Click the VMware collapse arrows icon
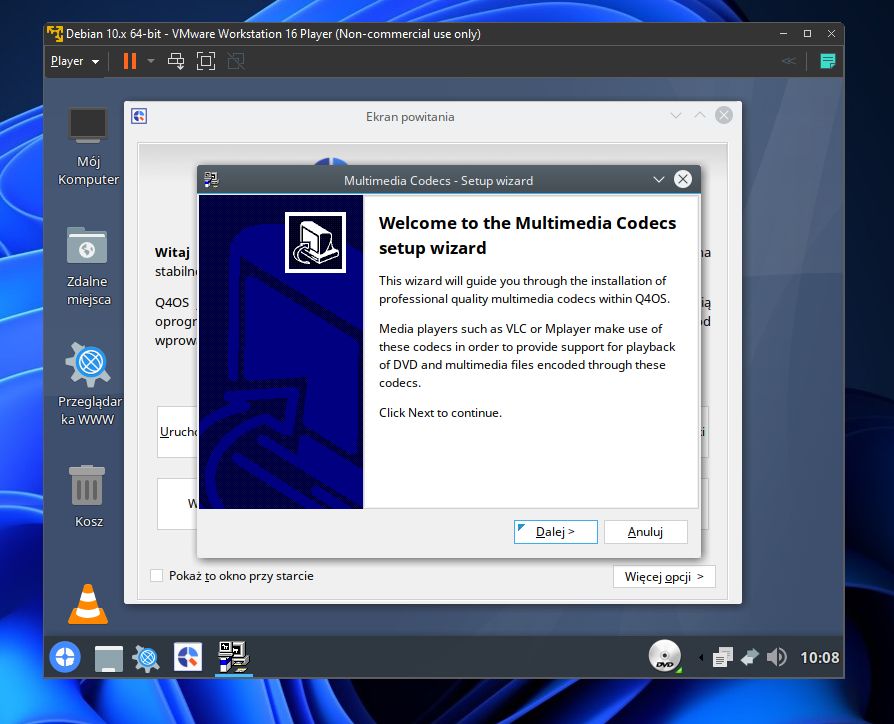Viewport: 894px width, 724px height. point(789,61)
